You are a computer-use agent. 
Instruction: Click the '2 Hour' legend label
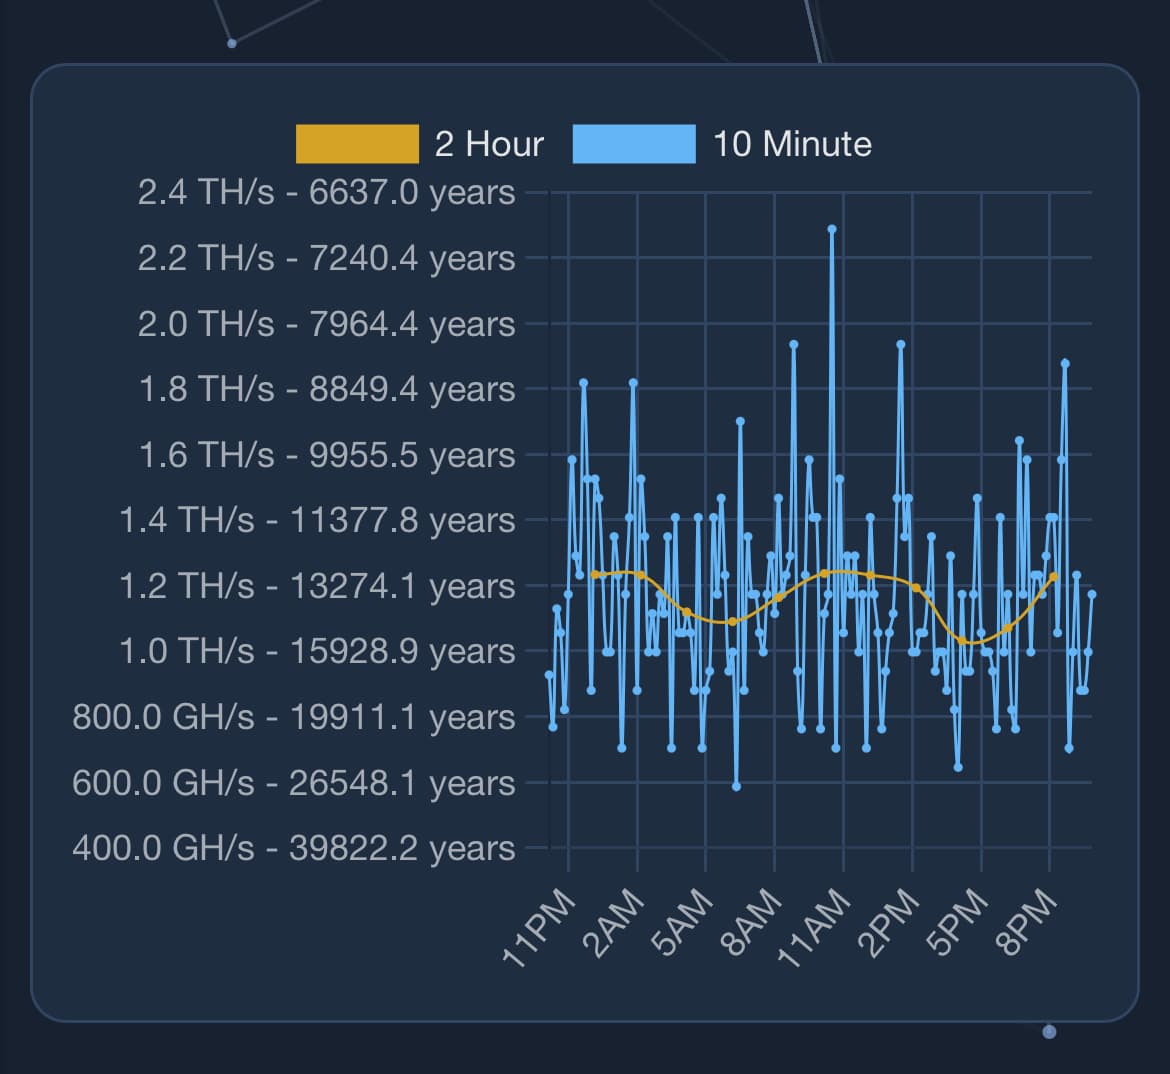click(489, 144)
